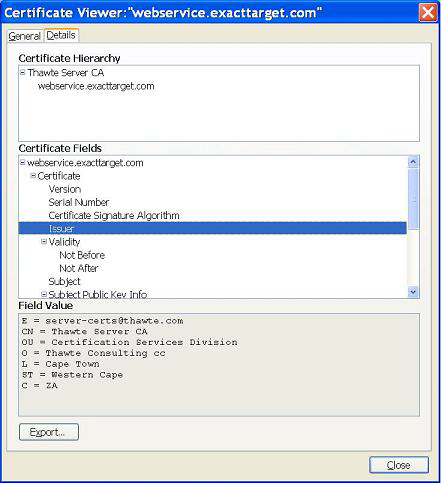Image resolution: width=441 pixels, height=483 pixels.
Task: Collapse the Validity node
Action: tap(44, 241)
